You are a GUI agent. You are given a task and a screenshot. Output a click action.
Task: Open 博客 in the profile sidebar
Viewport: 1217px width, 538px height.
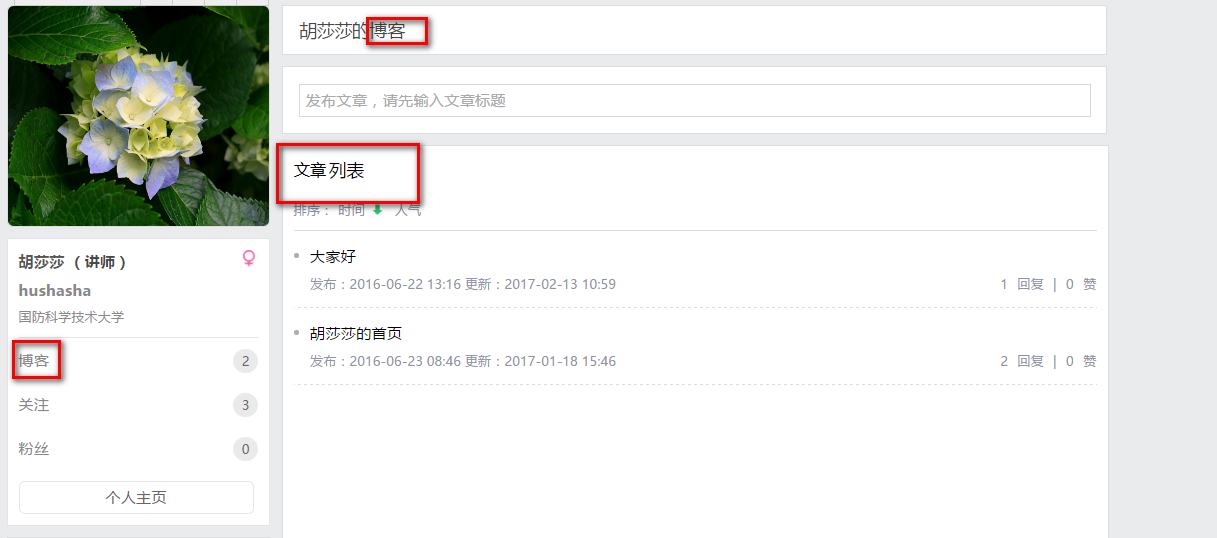coord(34,361)
